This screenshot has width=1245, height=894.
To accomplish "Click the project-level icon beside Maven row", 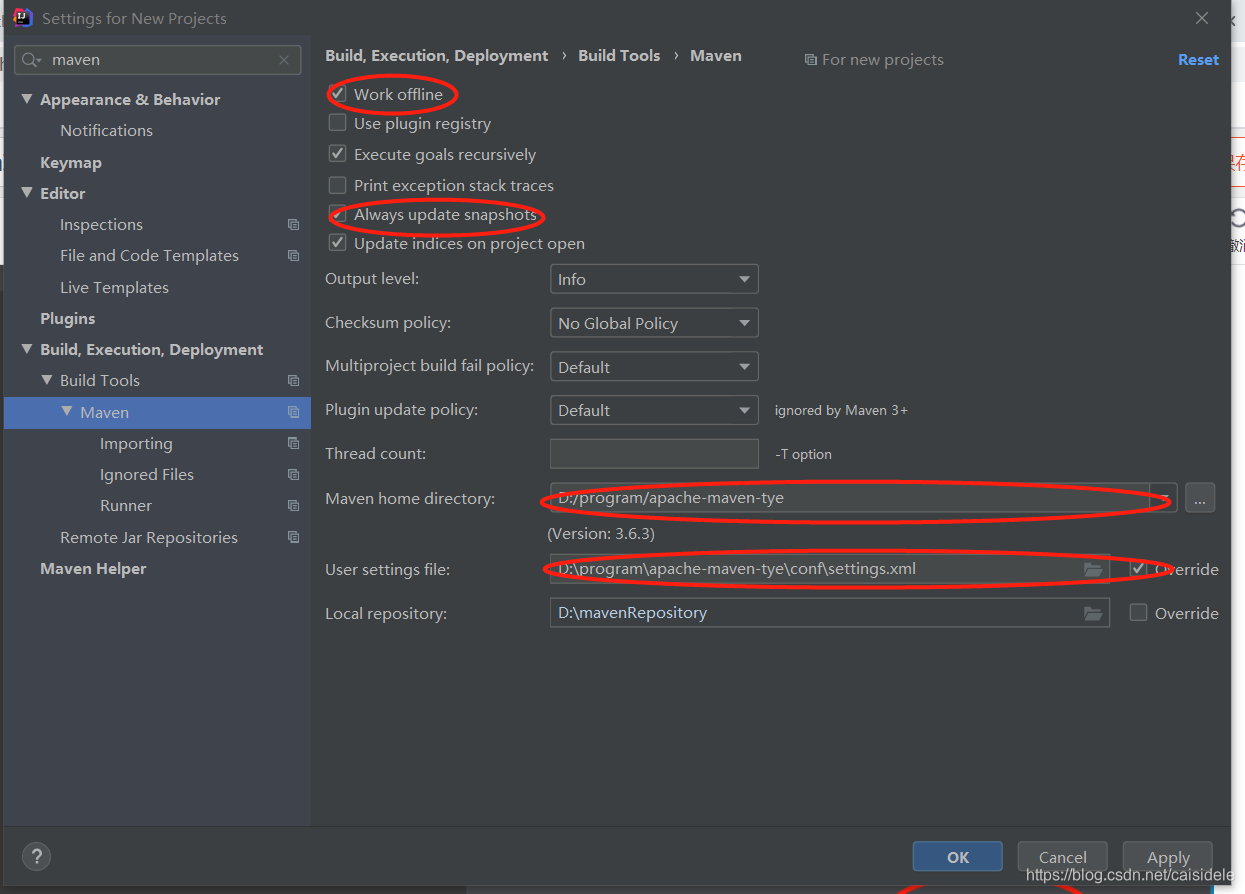I will [293, 412].
